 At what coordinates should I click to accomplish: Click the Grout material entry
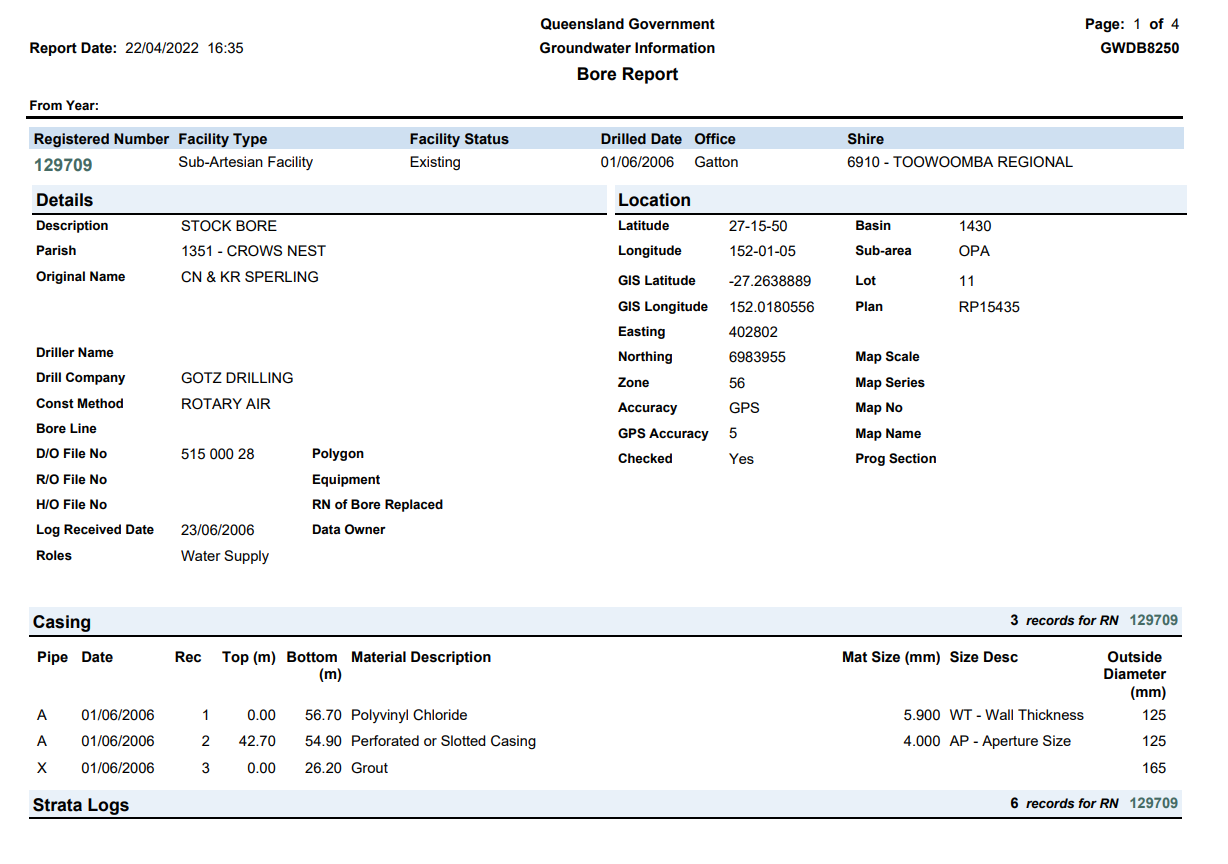point(369,768)
